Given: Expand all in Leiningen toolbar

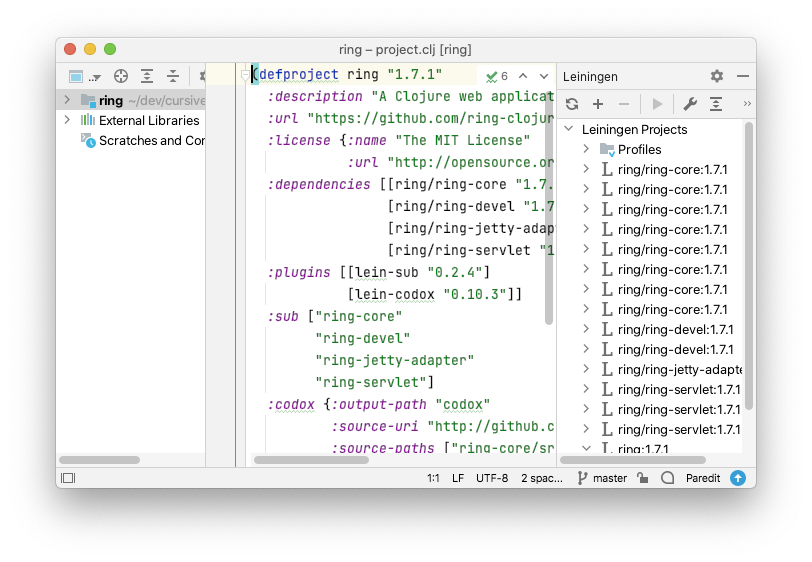Looking at the screenshot, I should pos(716,104).
